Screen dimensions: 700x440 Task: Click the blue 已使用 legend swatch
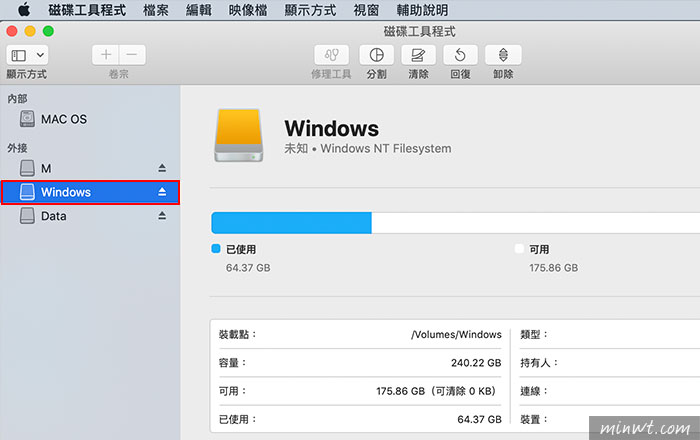[x=216, y=249]
